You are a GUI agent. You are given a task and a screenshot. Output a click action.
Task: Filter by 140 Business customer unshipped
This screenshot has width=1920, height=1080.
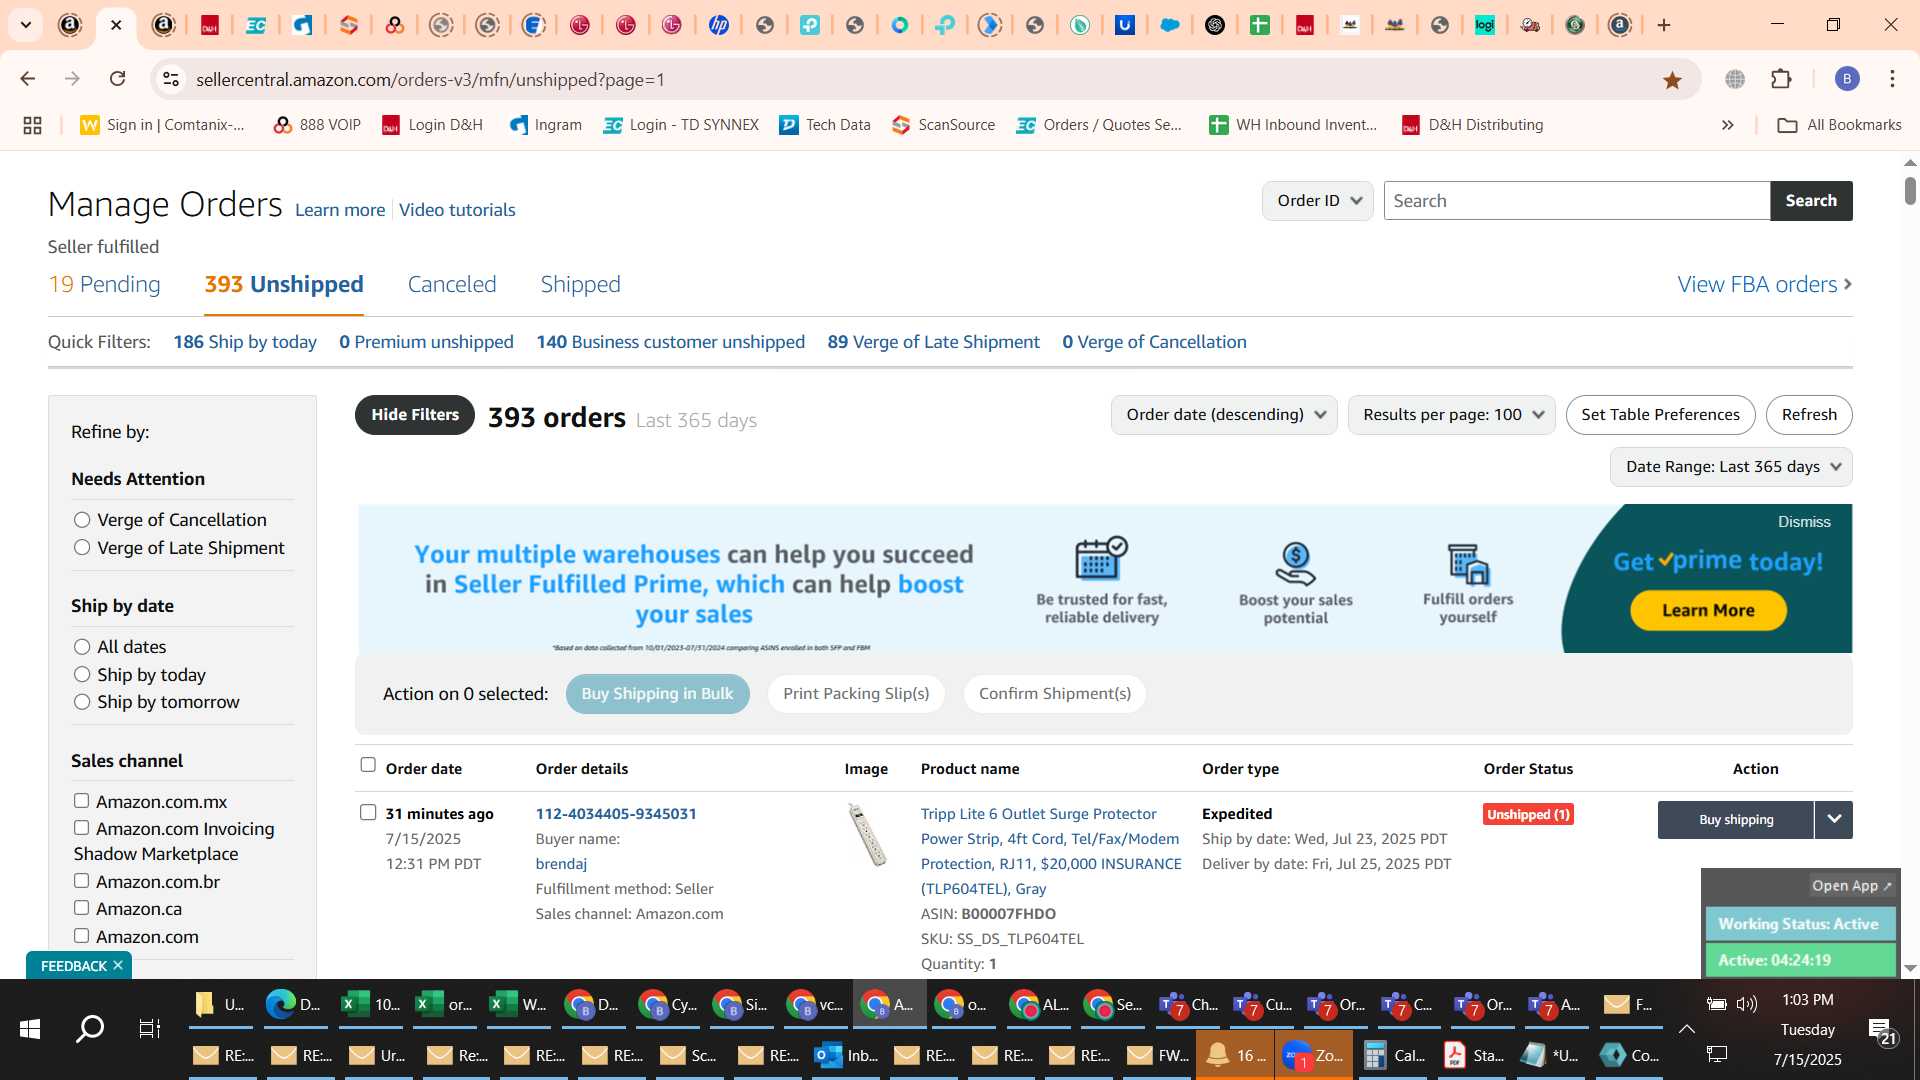tap(670, 342)
